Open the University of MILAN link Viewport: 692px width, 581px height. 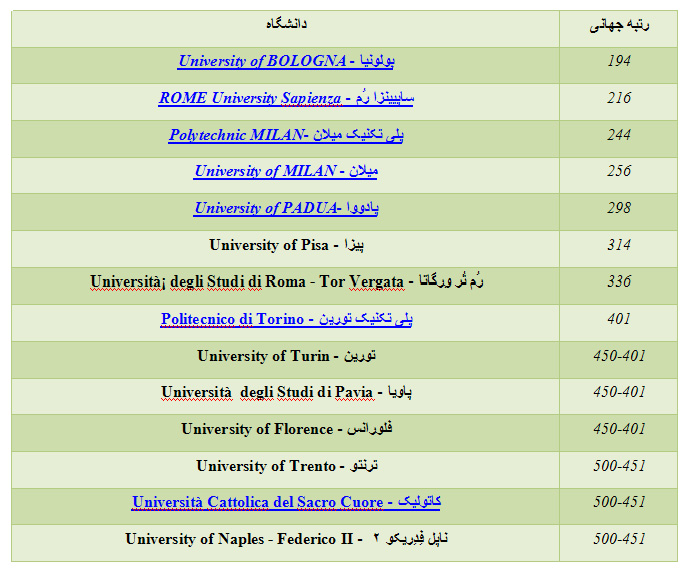pyautogui.click(x=286, y=171)
